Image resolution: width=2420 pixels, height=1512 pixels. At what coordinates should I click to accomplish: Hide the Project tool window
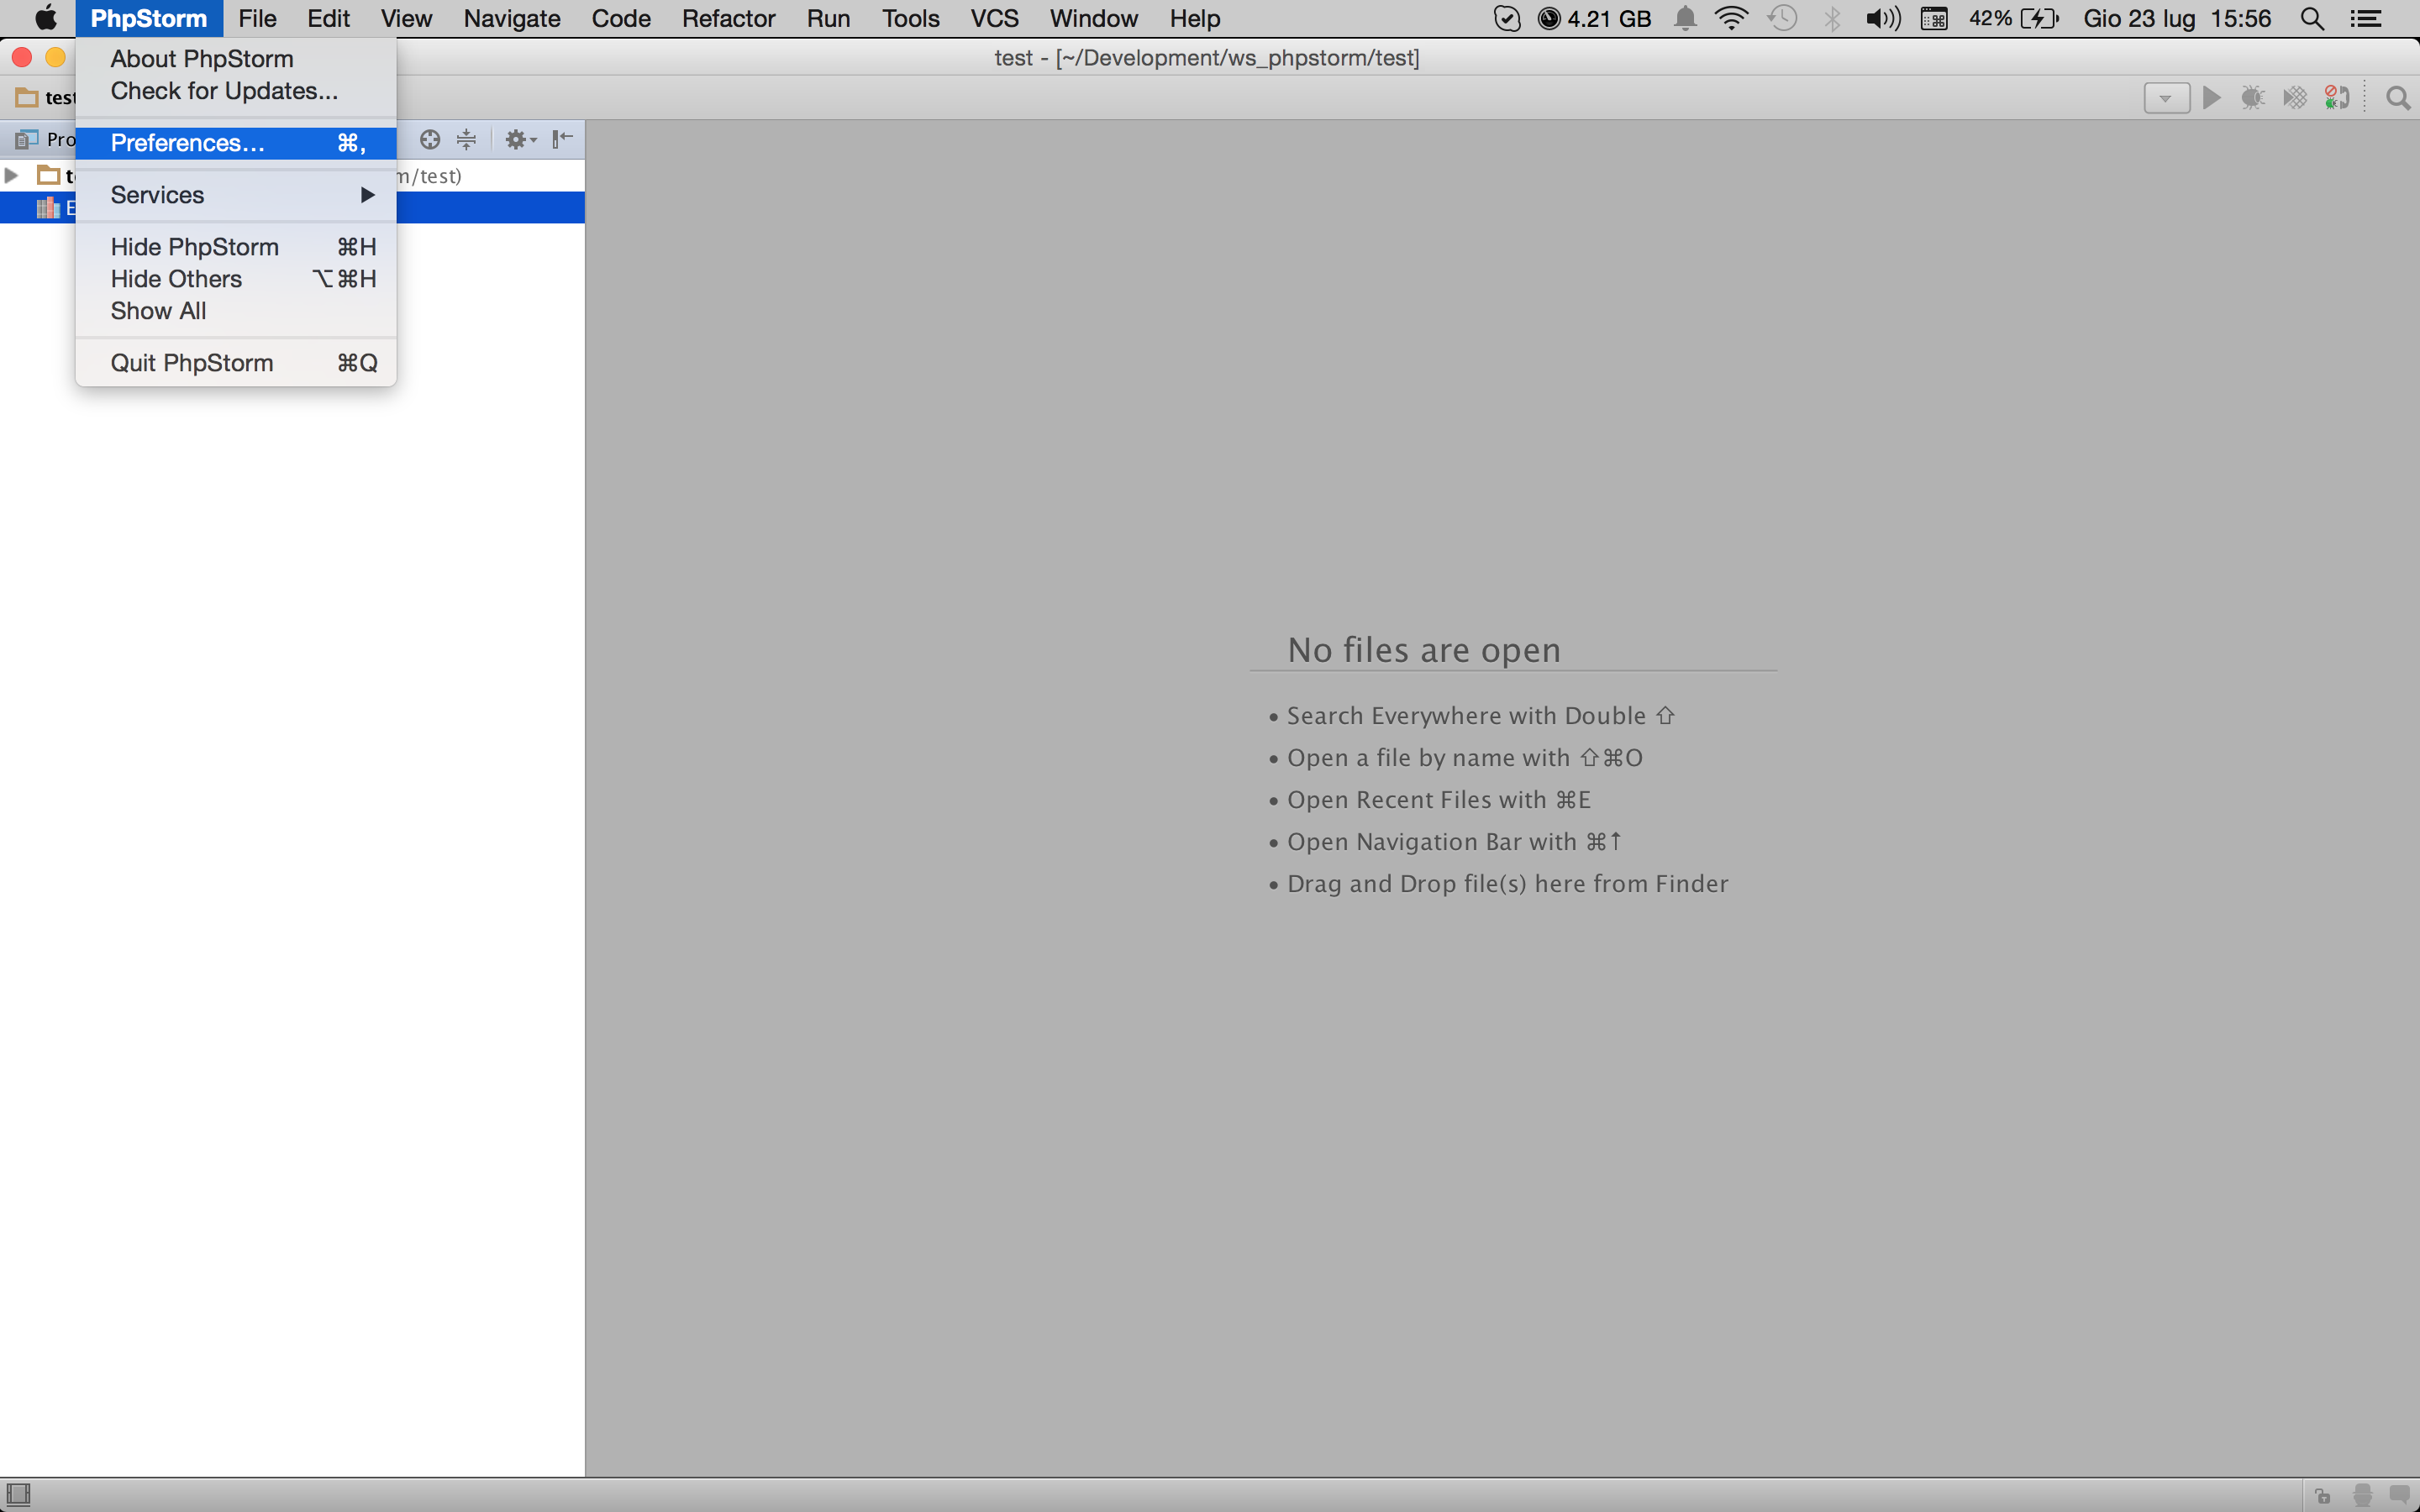click(x=563, y=139)
